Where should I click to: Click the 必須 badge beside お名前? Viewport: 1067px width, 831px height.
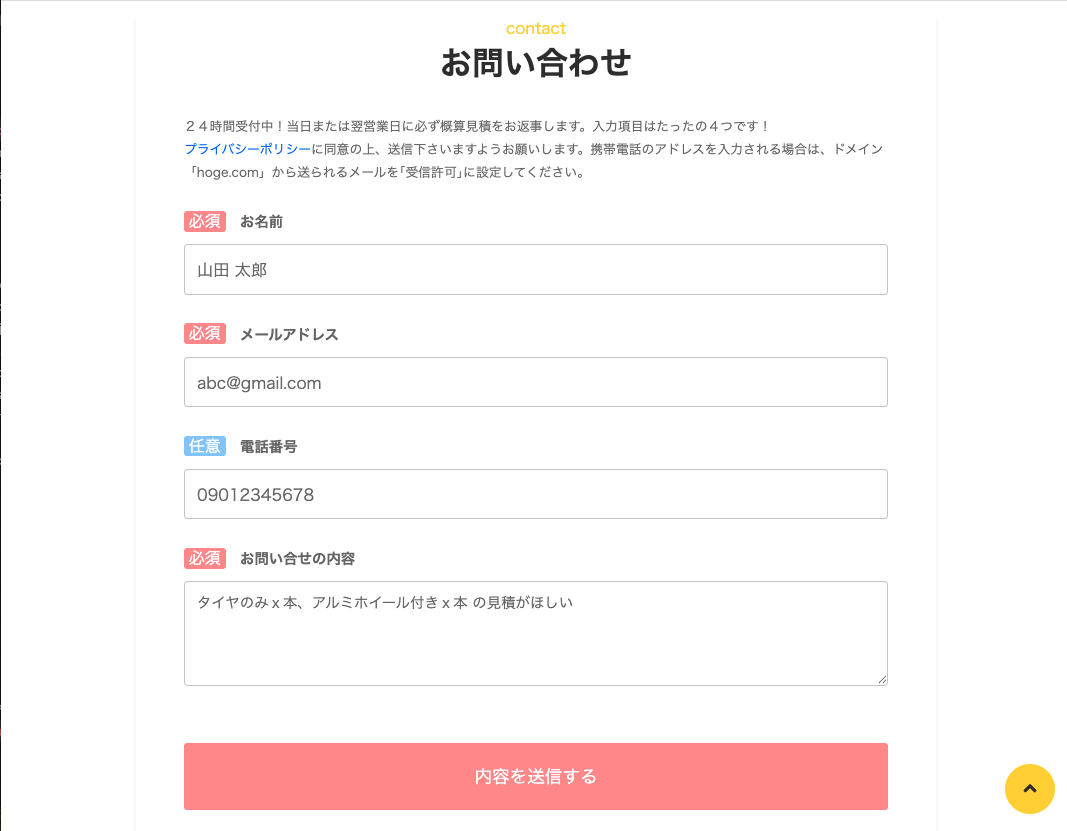pos(205,221)
